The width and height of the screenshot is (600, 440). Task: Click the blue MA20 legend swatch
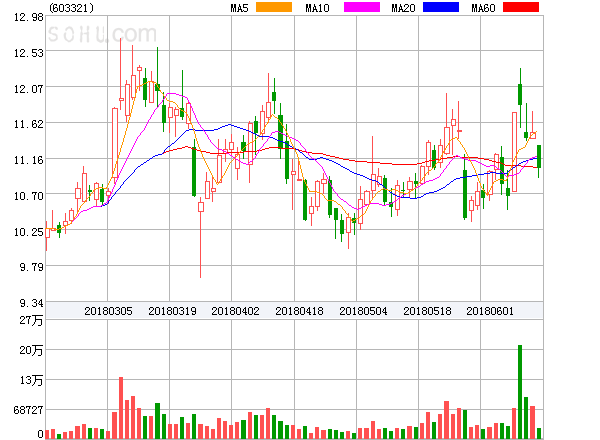coord(441,7)
